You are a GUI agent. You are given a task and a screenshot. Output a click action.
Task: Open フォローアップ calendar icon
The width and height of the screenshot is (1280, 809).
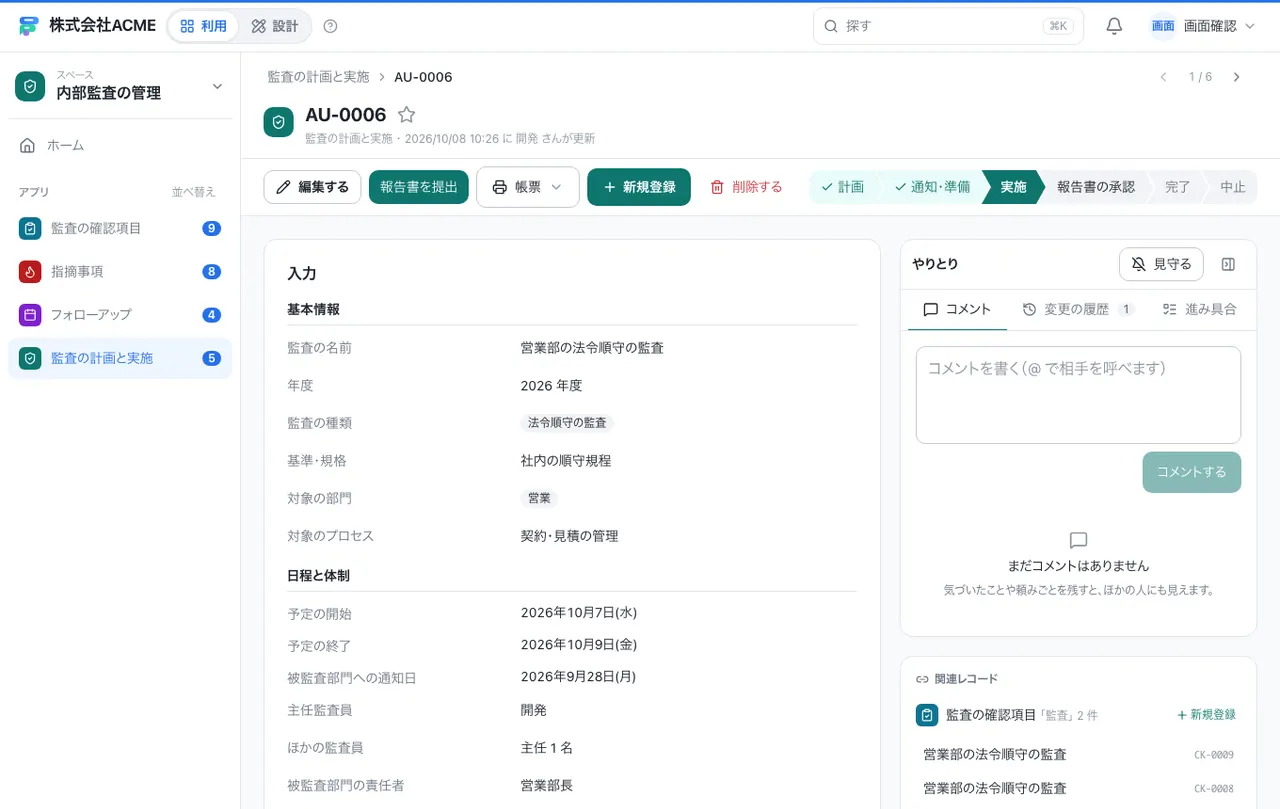30,314
